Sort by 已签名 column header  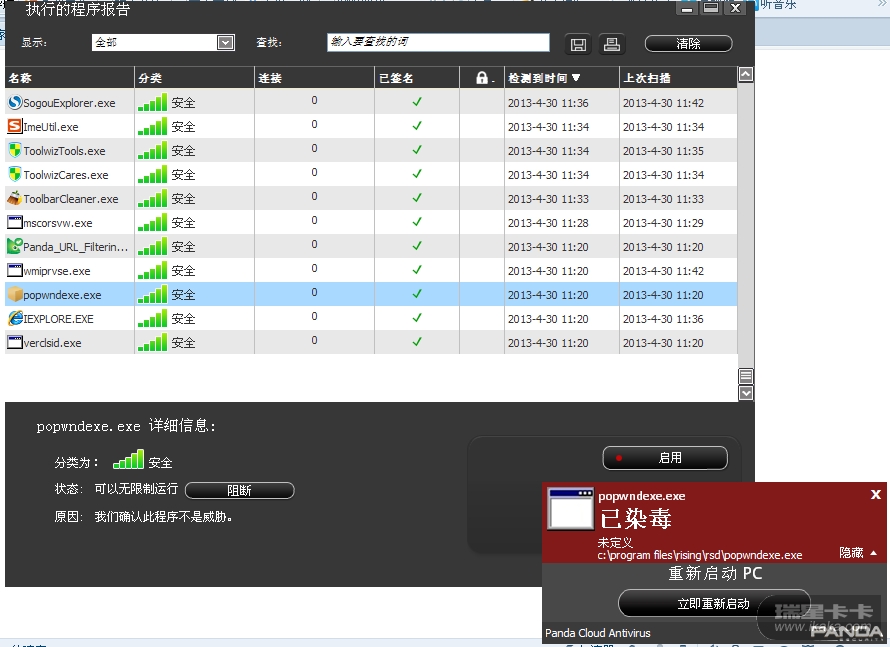tap(417, 78)
